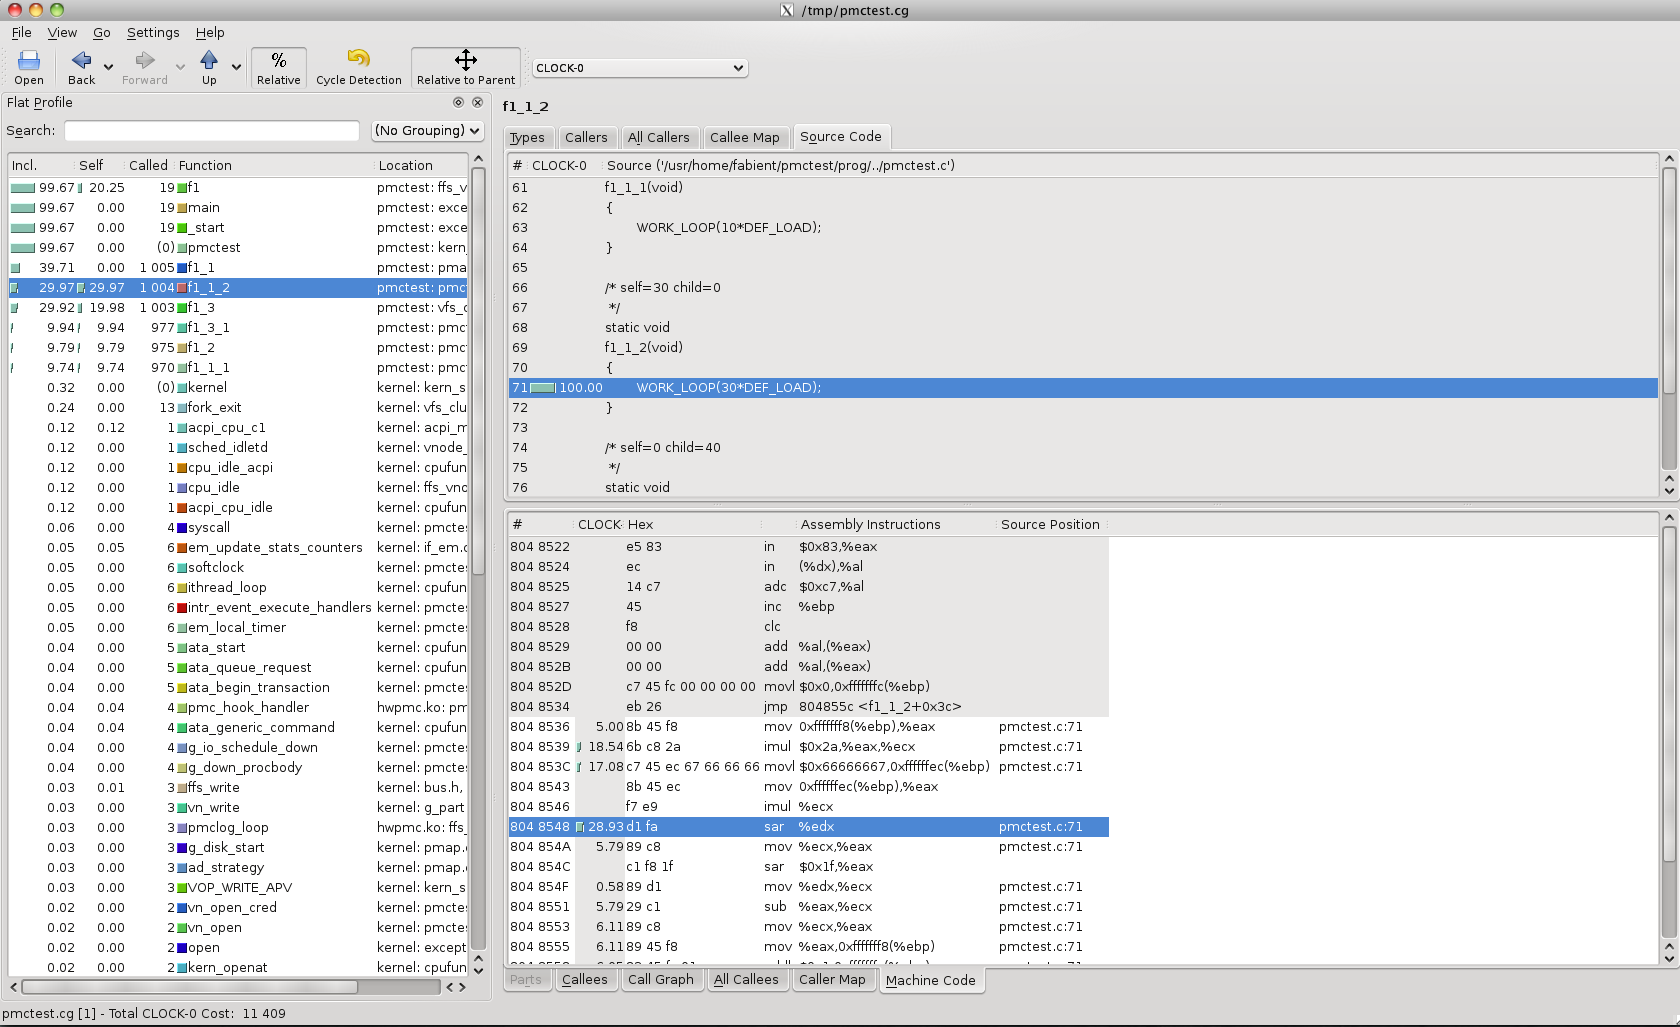
Task: Sort by the Self column header
Action: [x=100, y=166]
